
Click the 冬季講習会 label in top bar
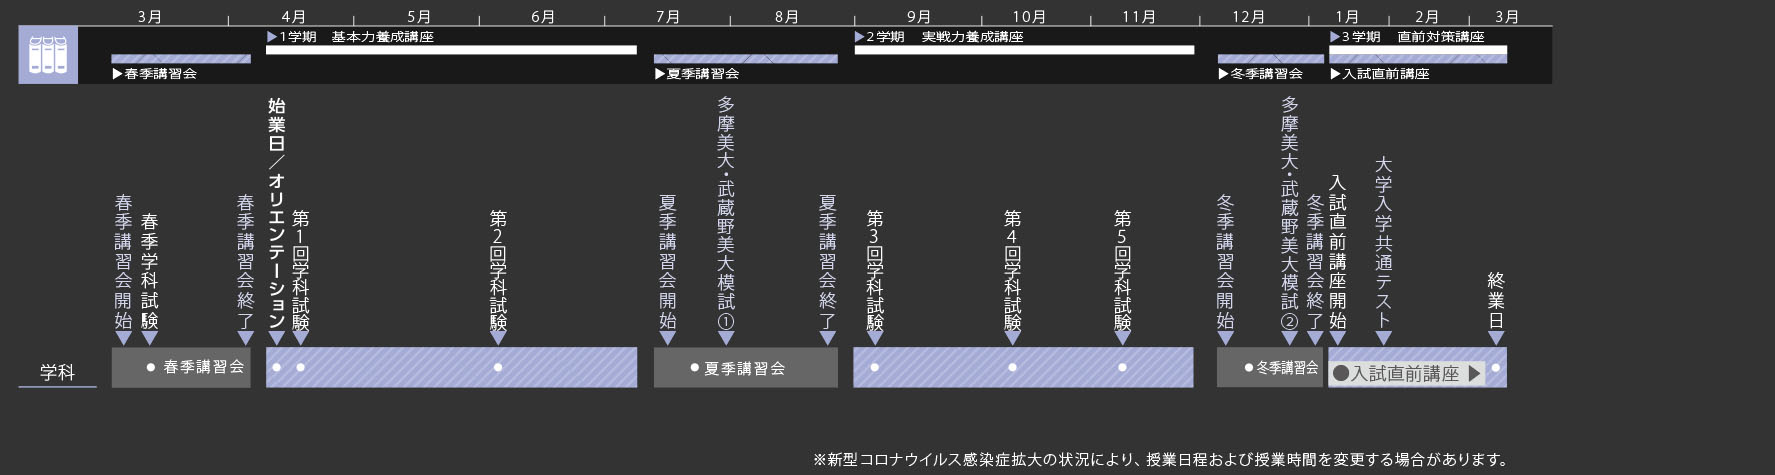point(1261,74)
